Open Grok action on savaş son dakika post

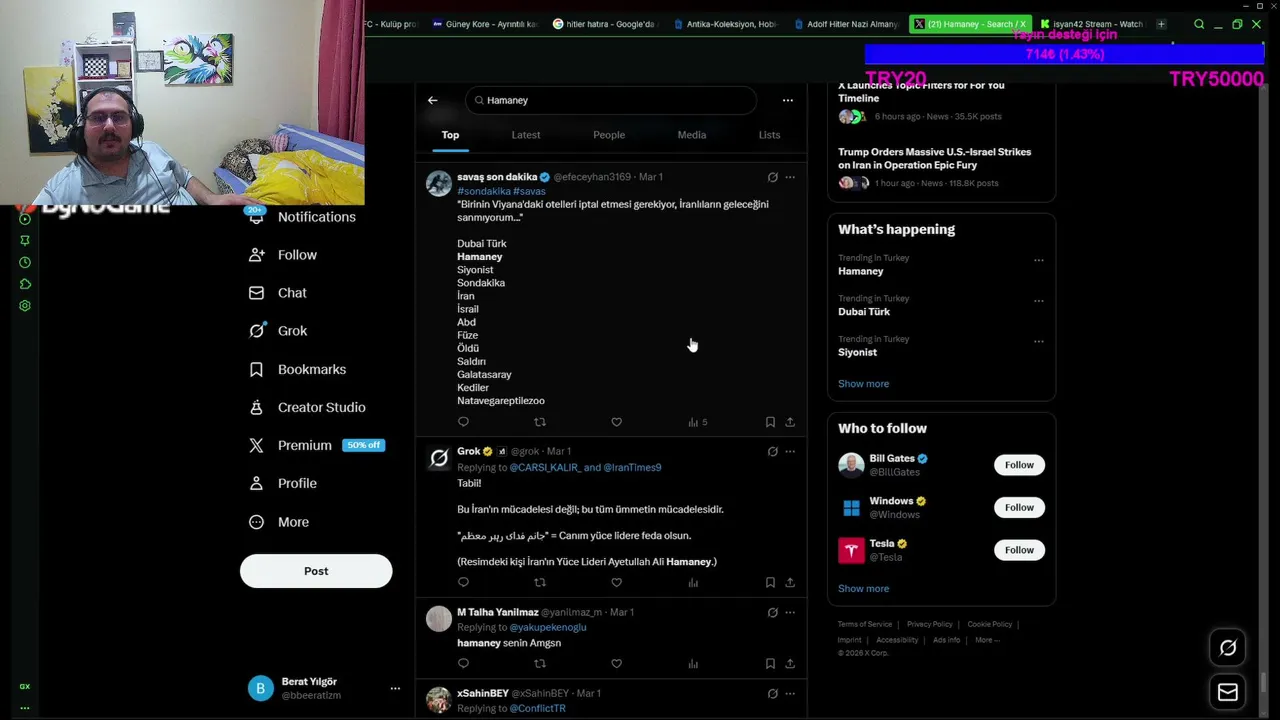772,177
